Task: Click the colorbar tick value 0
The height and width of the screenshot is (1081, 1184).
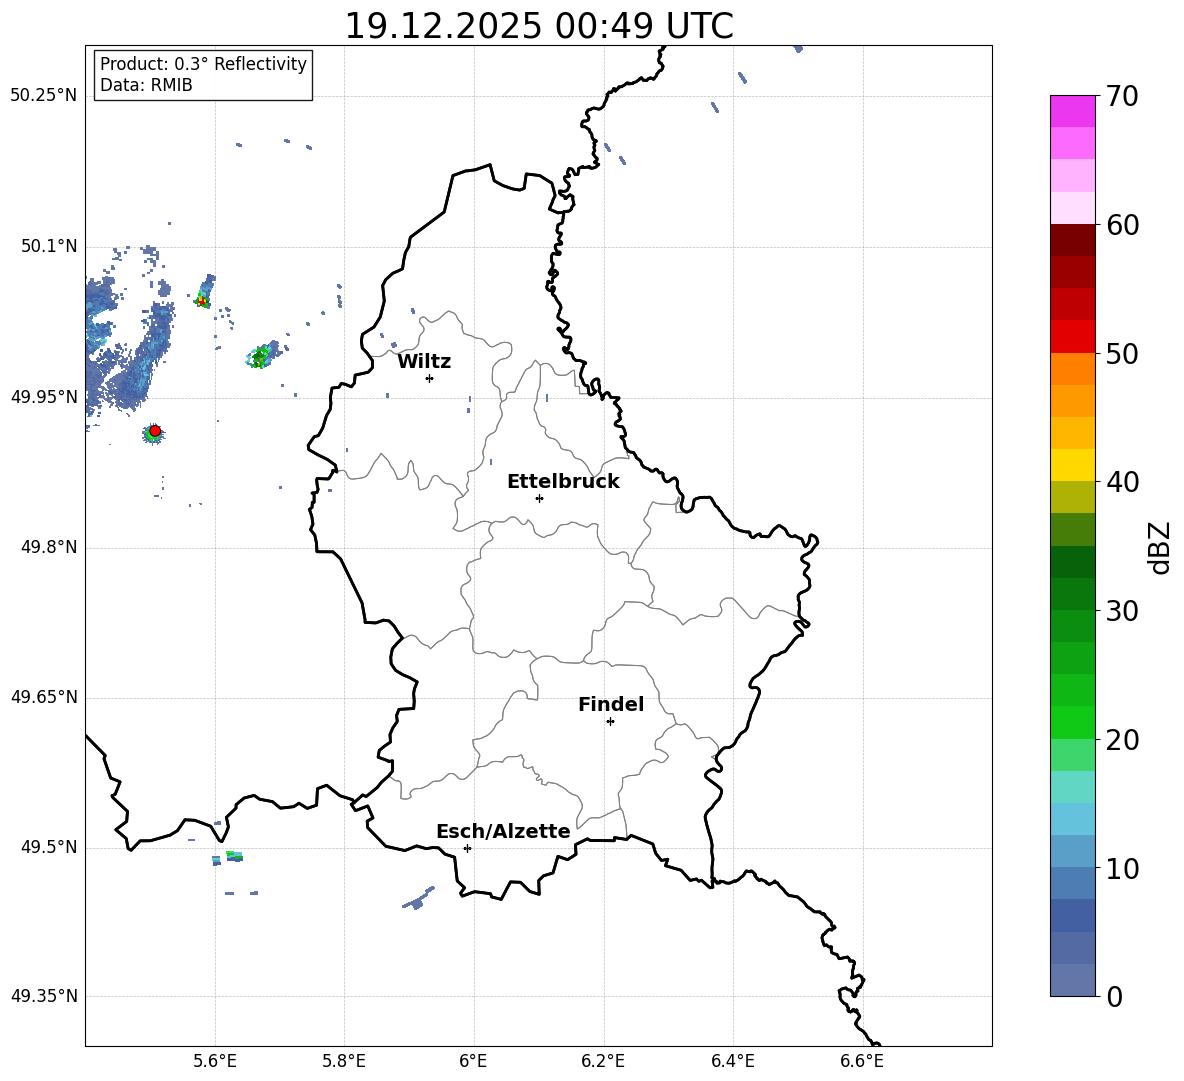Action: coord(1114,997)
